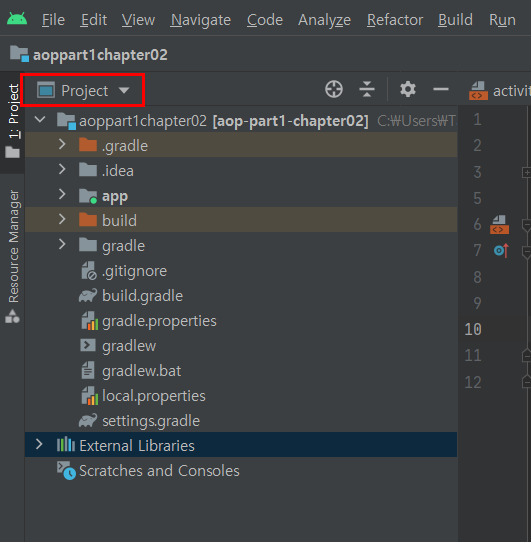Viewport: 531px width, 542px height.
Task: Click line number 1 in the gutter
Action: (x=477, y=119)
